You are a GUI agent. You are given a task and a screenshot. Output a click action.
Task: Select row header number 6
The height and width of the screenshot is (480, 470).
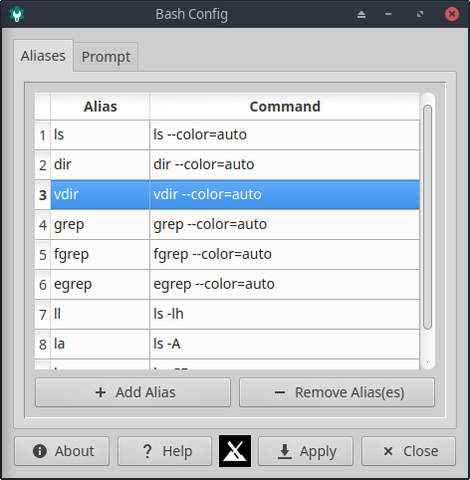click(x=43, y=285)
